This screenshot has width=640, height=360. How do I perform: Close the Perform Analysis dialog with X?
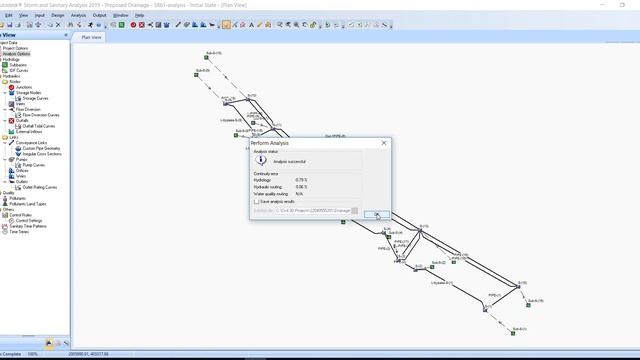point(384,143)
